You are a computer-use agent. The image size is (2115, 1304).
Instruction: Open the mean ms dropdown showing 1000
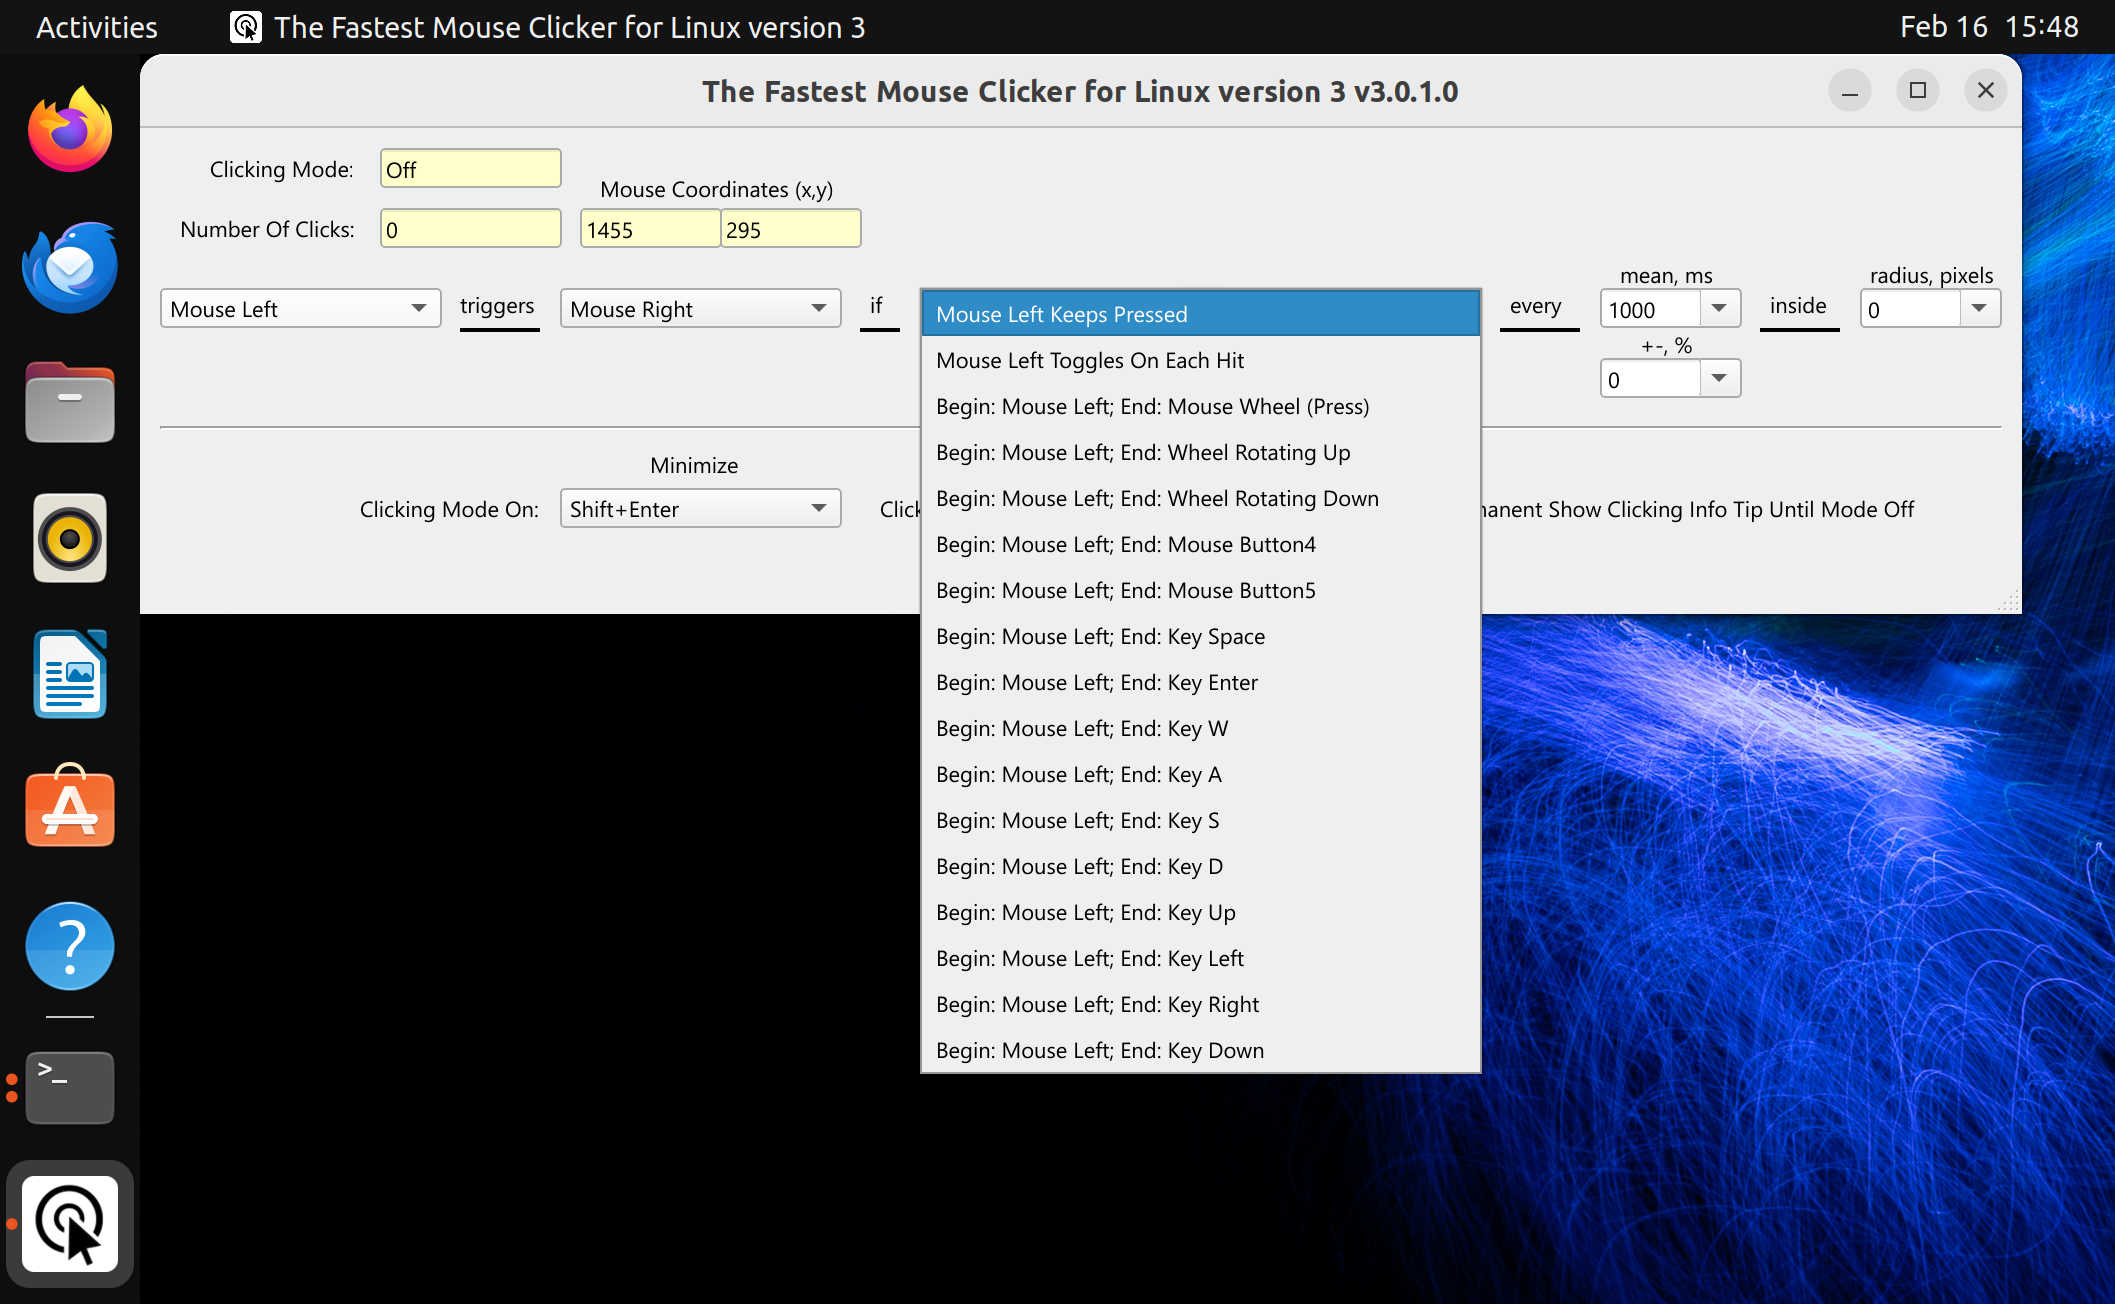click(1718, 308)
